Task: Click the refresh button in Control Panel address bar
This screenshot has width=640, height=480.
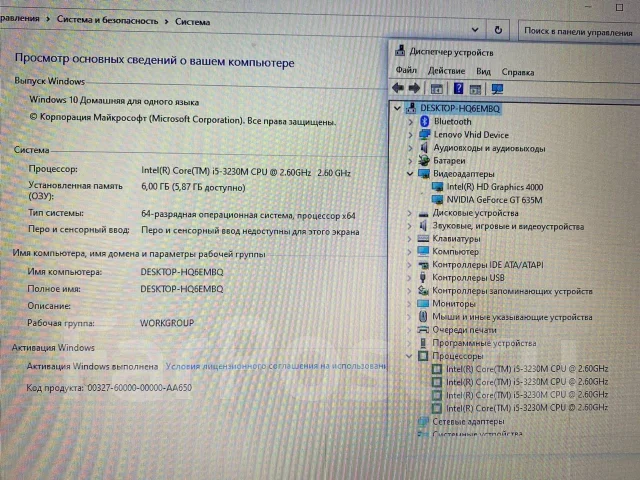Action: (498, 30)
